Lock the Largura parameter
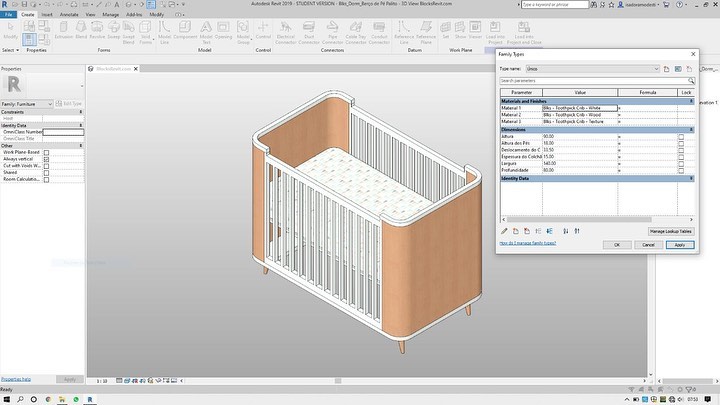 pos(681,163)
